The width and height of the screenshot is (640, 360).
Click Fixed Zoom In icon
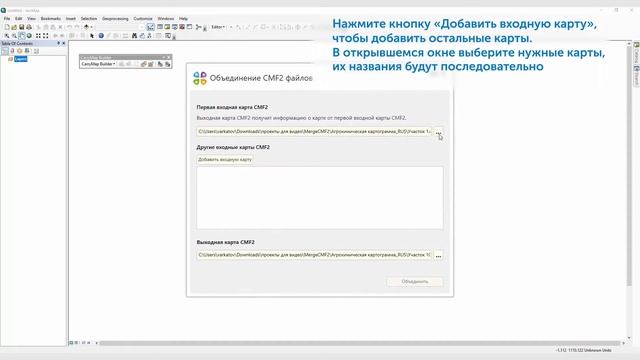point(38,36)
